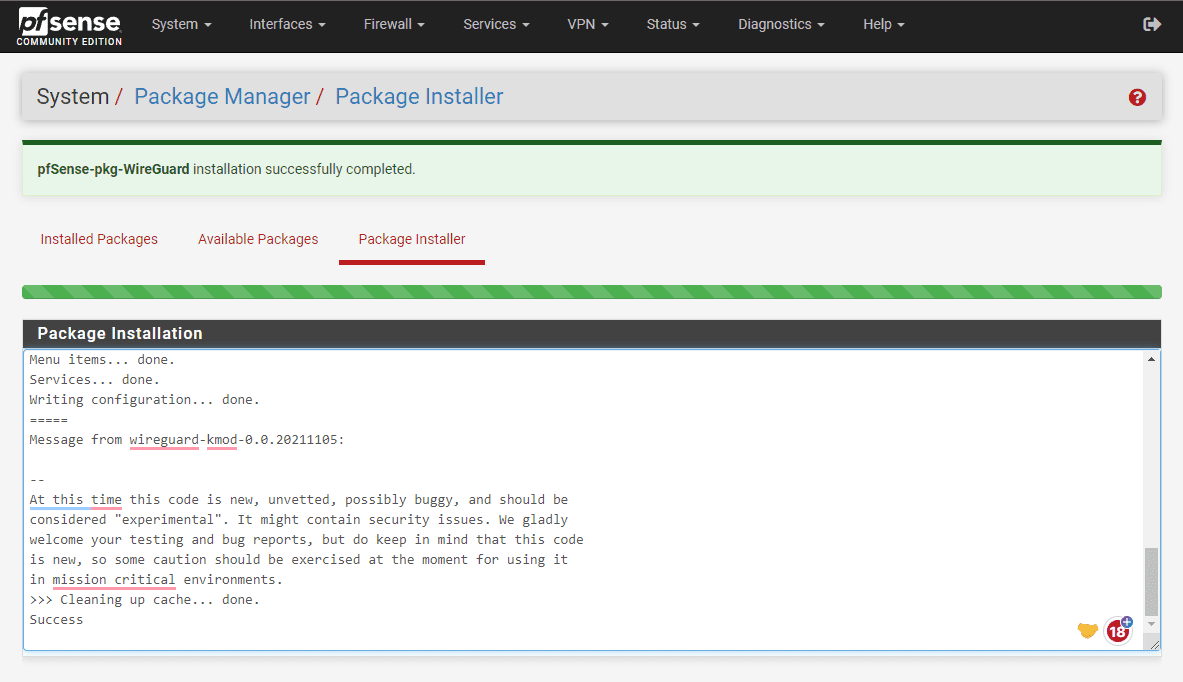
Task: Click the green installation progress bar
Action: (x=592, y=292)
